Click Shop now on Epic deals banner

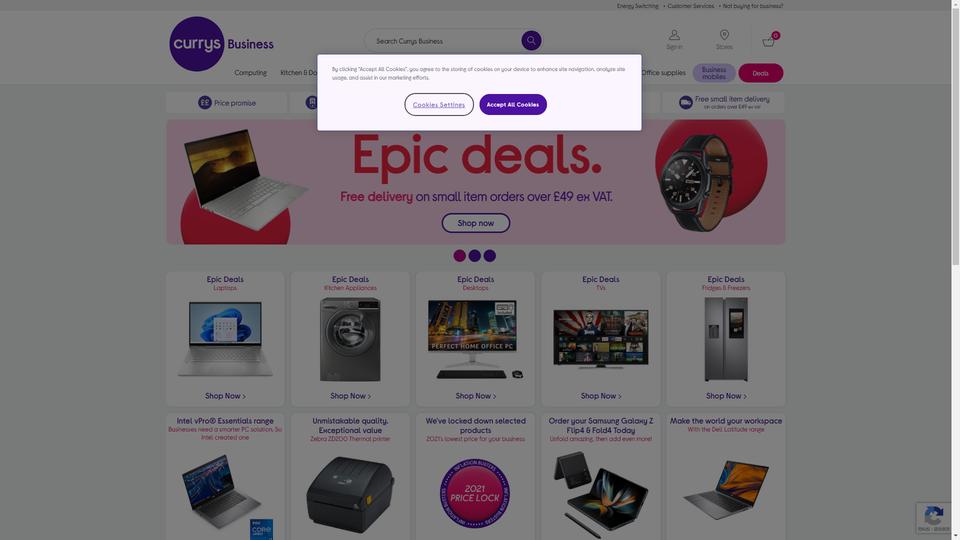point(475,223)
